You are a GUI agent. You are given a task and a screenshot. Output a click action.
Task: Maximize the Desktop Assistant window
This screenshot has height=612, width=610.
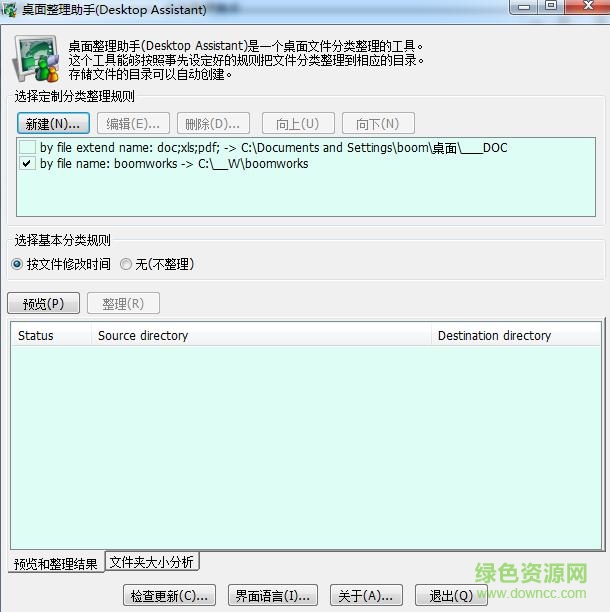point(551,7)
